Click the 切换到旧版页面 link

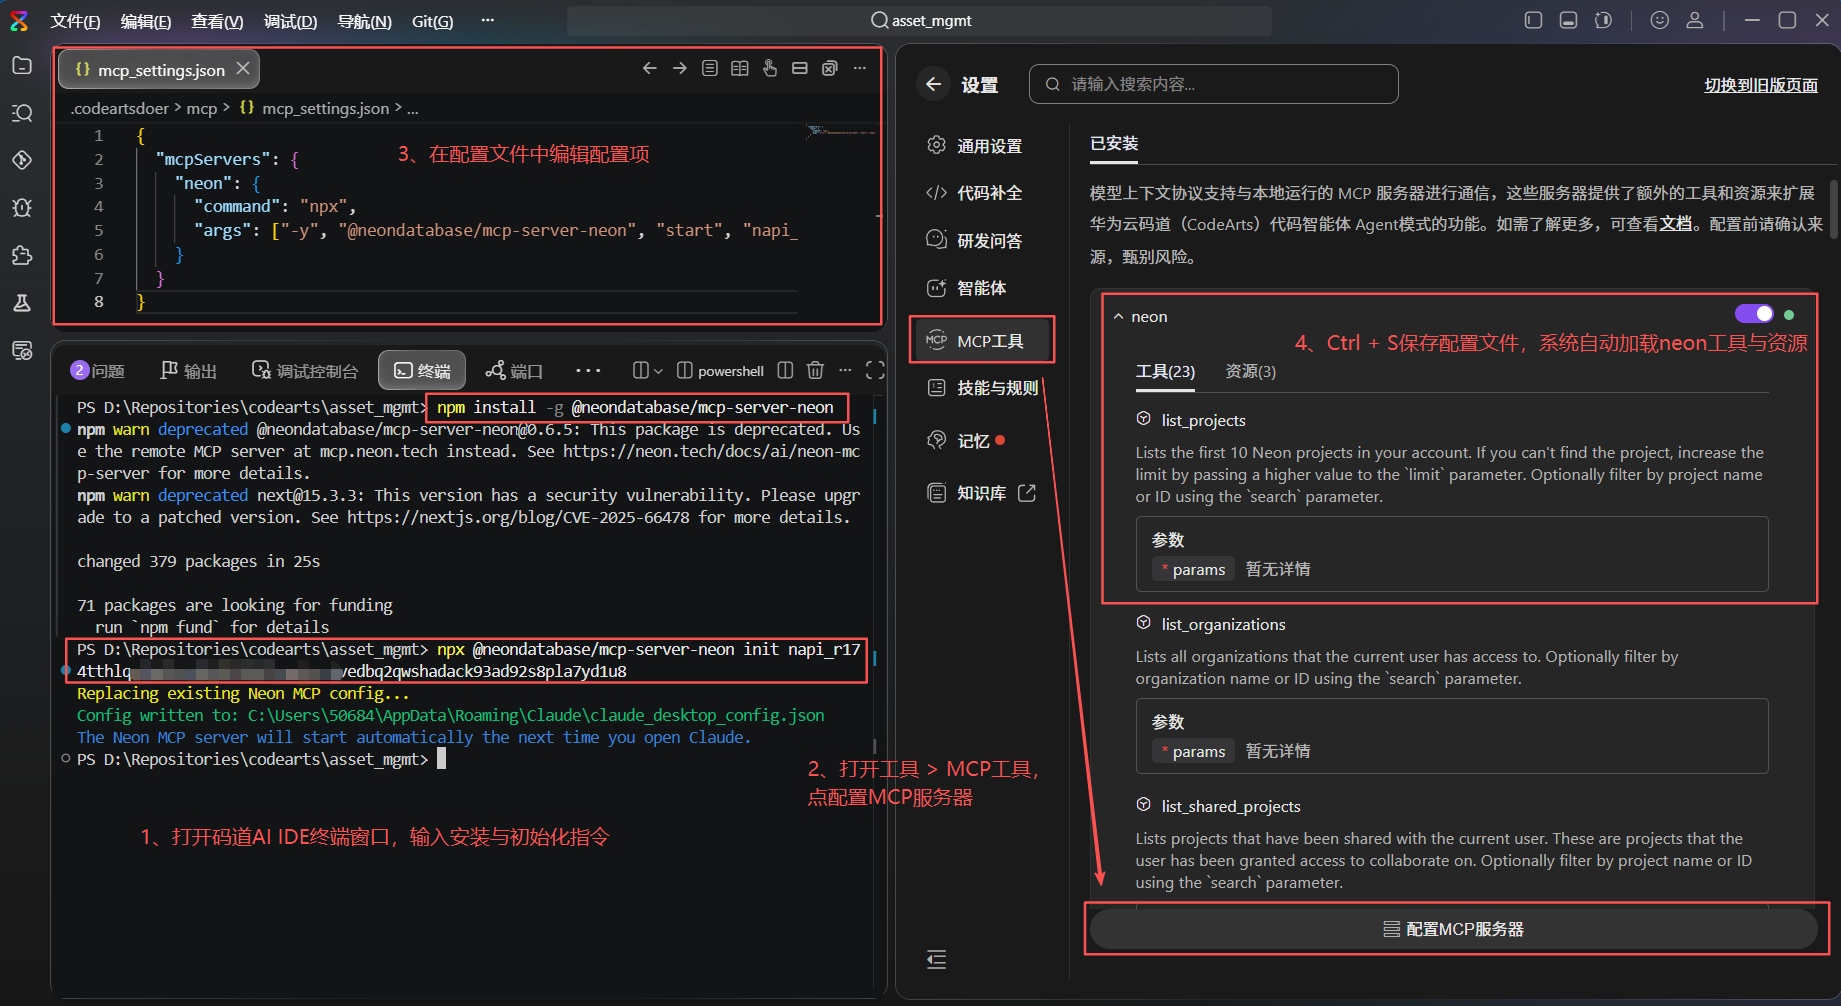1761,85
